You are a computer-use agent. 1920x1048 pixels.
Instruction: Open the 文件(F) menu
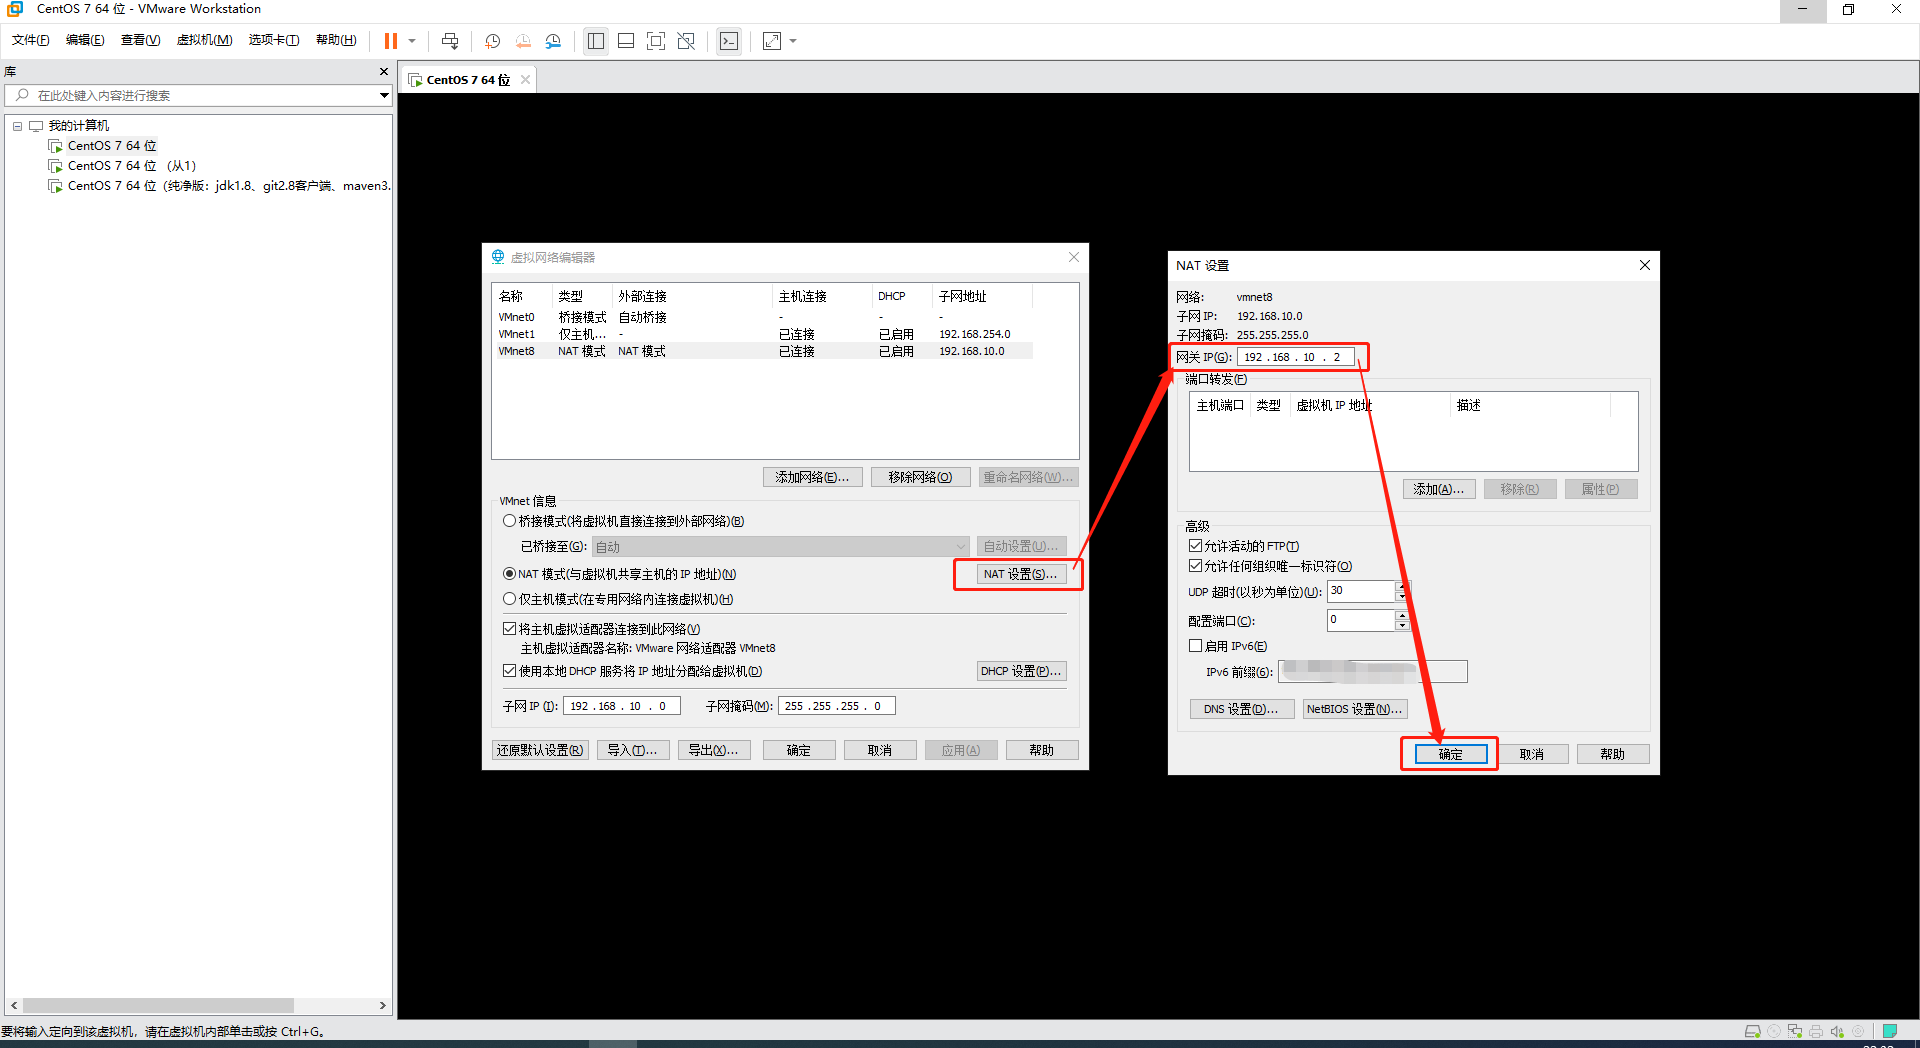pos(30,40)
